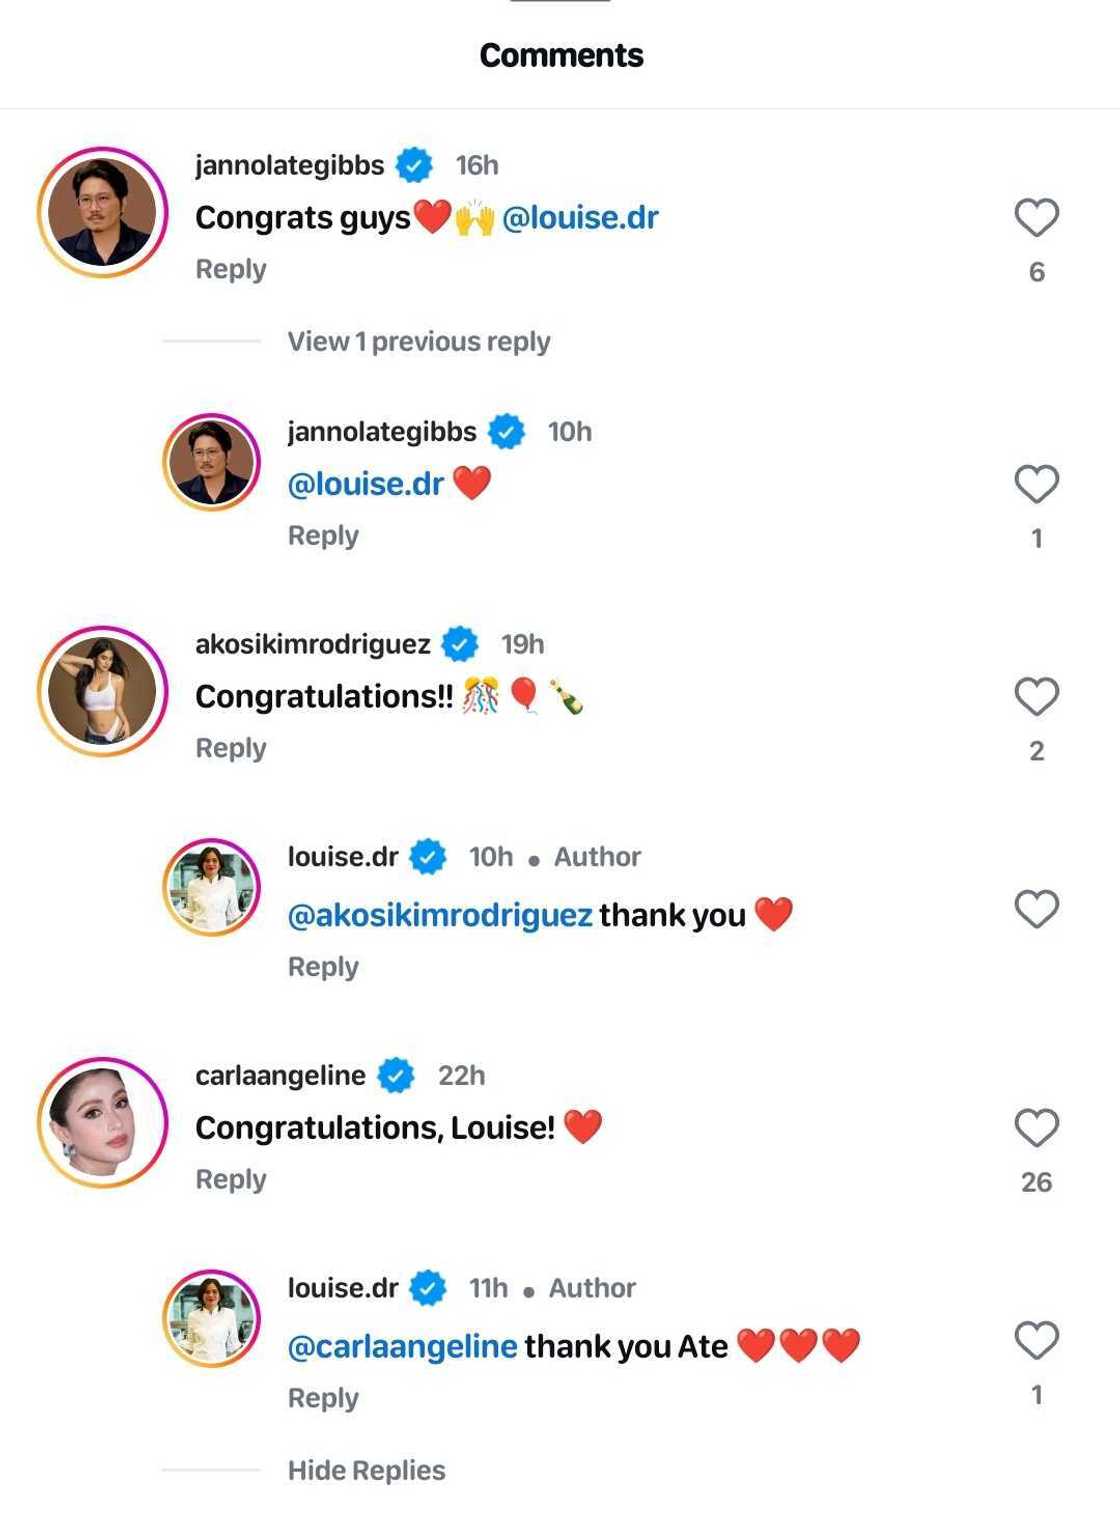The height and width of the screenshot is (1523, 1120).
Task: Reply to carlaangeline's congratulations comment
Action: (x=231, y=1180)
